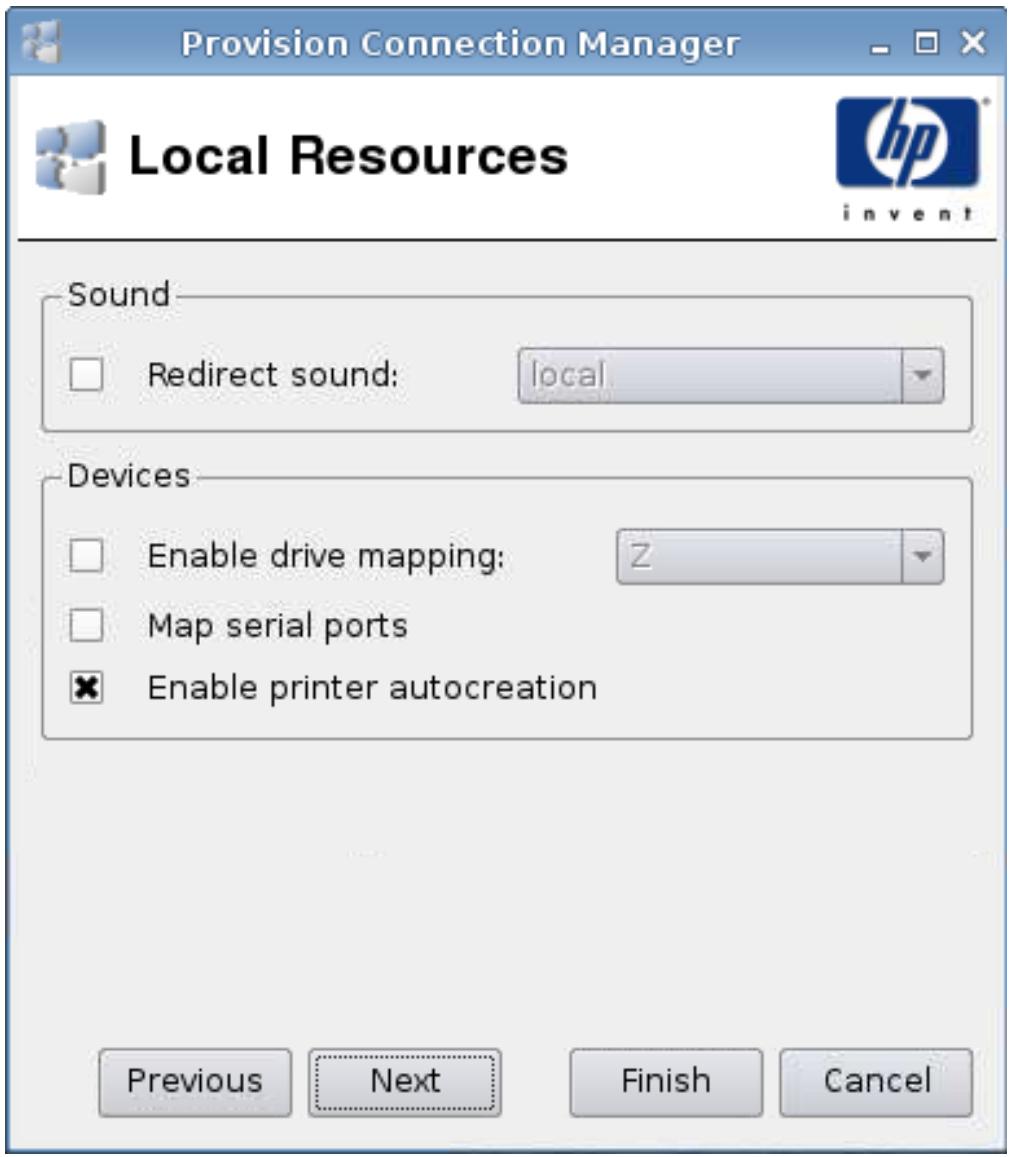Click the 'Enable drive mapping:' label
This screenshot has width=1009, height=1157.
[x=326, y=557]
